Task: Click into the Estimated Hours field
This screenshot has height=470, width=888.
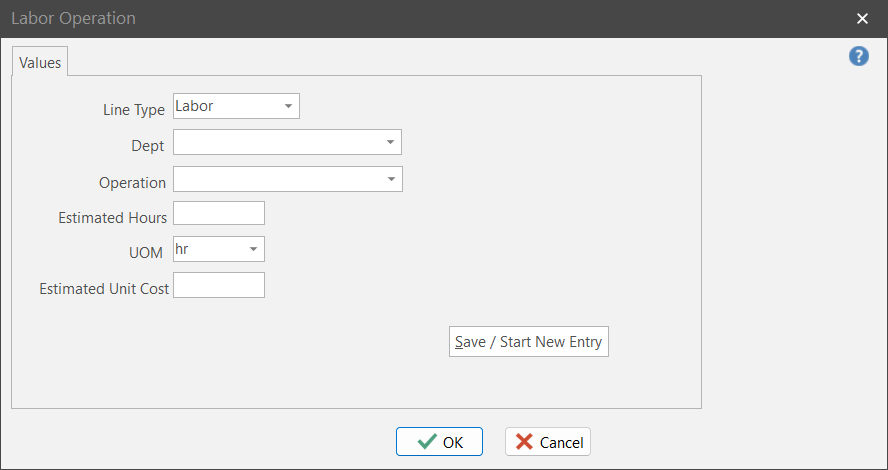Action: tap(219, 214)
